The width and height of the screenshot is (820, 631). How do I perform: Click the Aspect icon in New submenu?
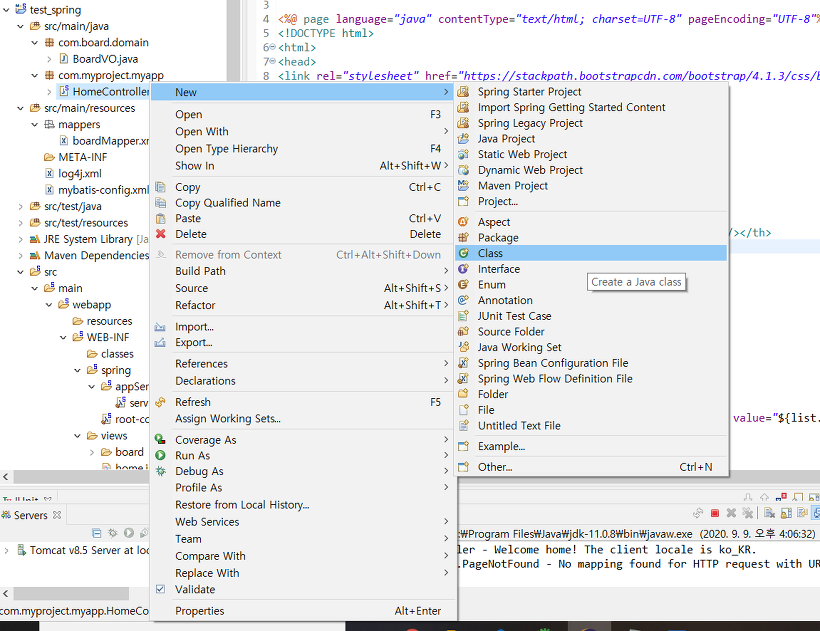pyautogui.click(x=463, y=222)
